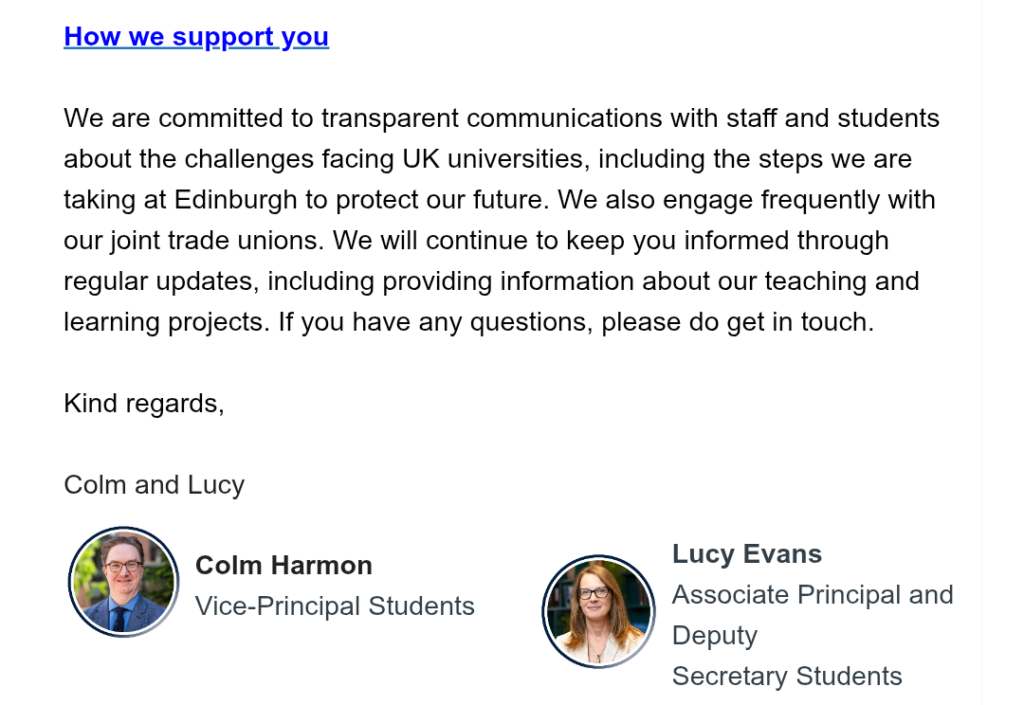Click the "Vice-Principal Students" job title

click(334, 606)
